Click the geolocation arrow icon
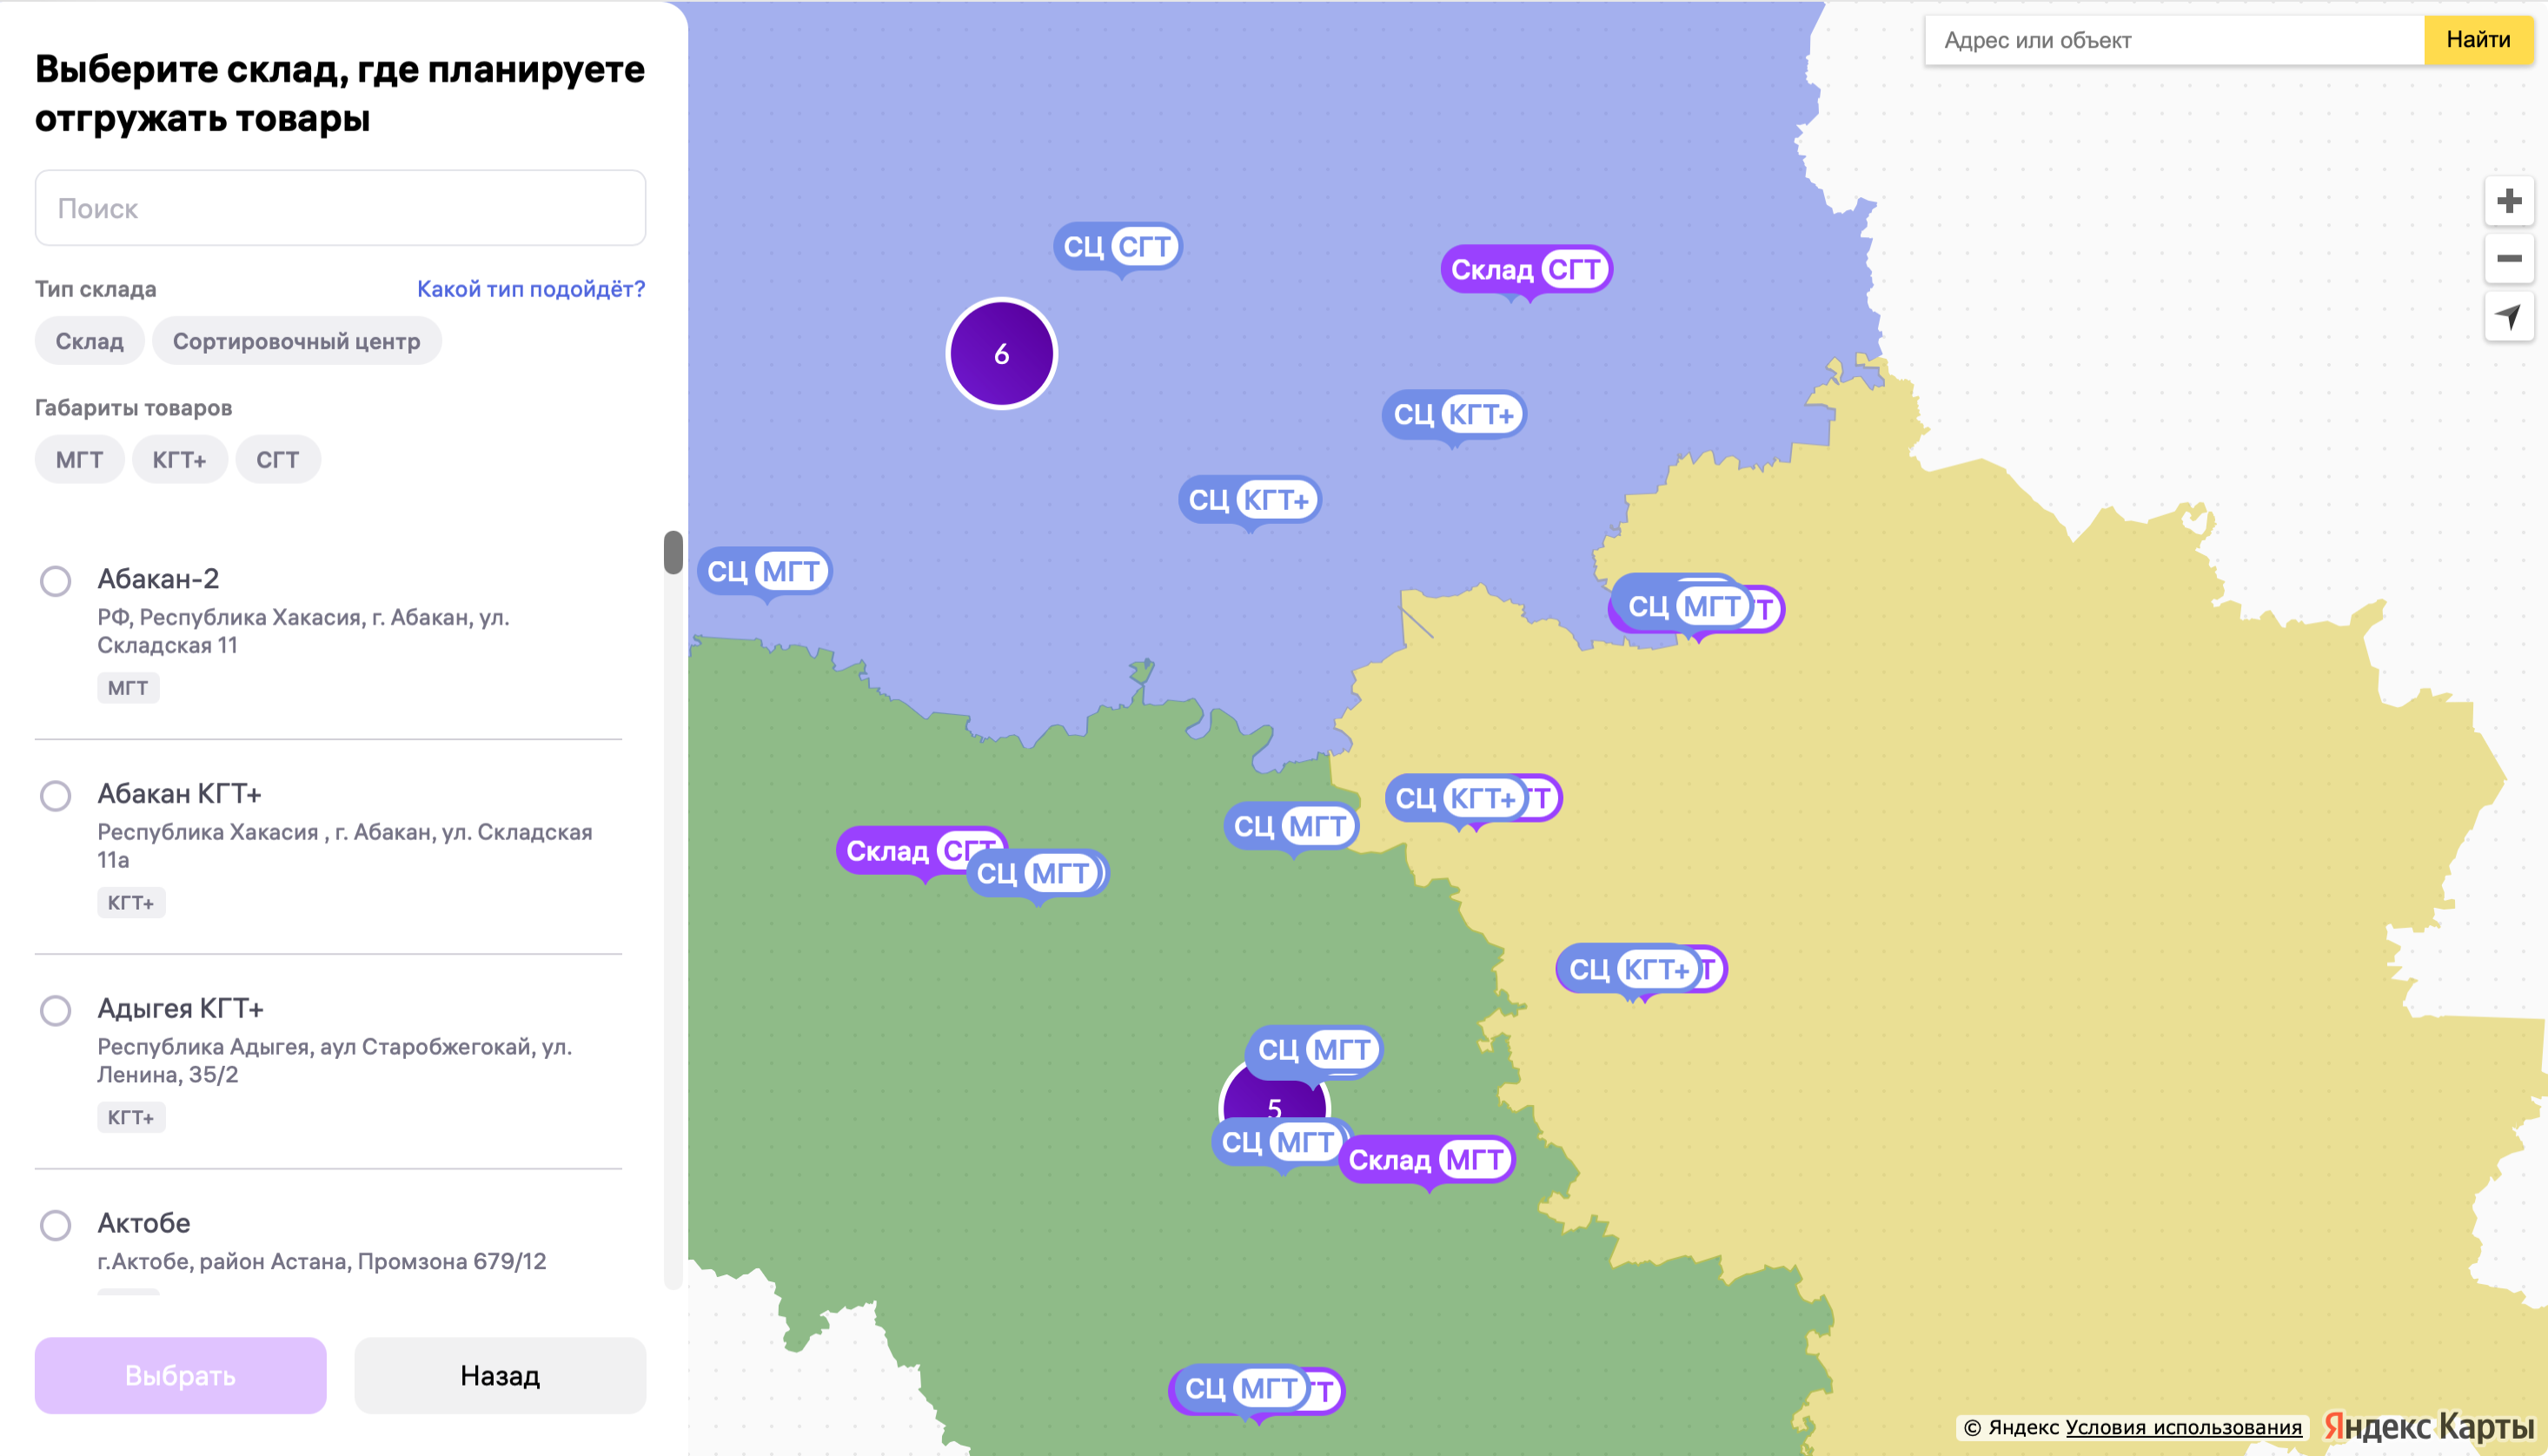The image size is (2548, 1456). (2508, 317)
